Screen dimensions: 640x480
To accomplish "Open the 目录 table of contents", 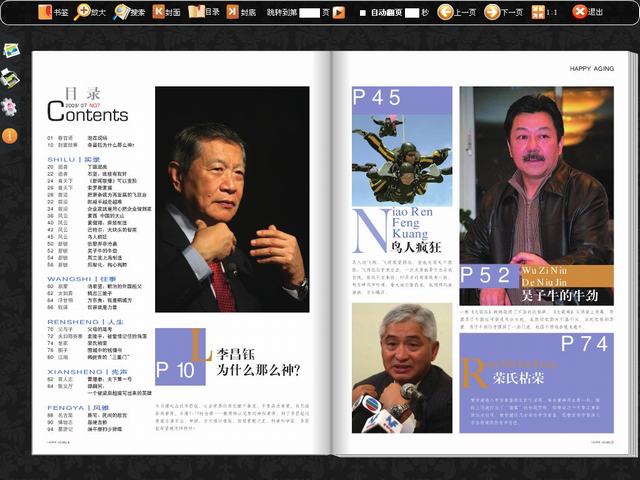I will (204, 12).
